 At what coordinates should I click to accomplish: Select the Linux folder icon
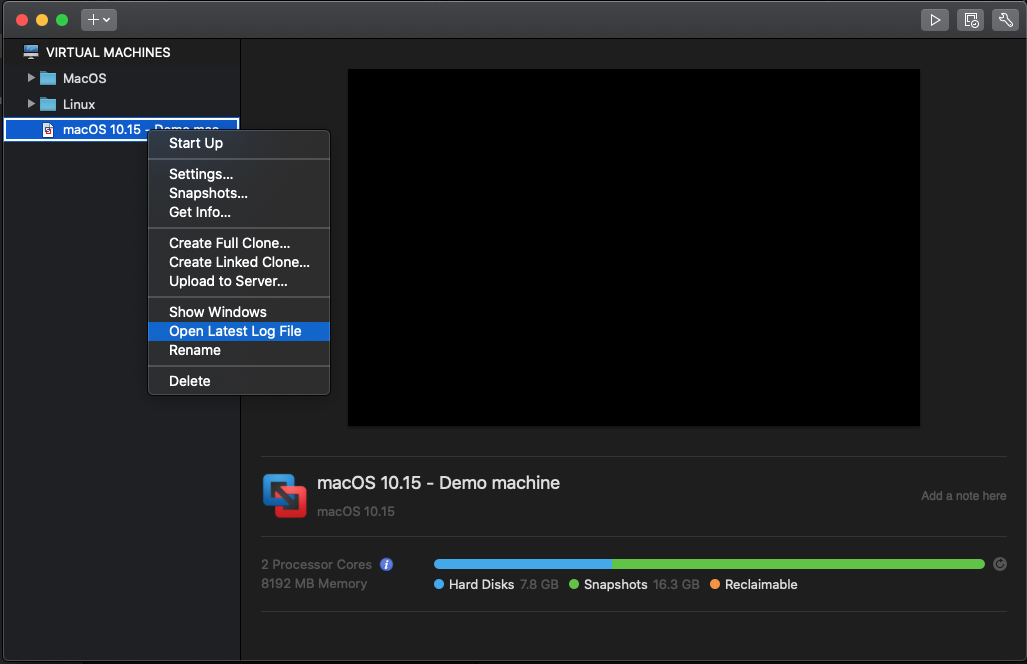pos(48,105)
